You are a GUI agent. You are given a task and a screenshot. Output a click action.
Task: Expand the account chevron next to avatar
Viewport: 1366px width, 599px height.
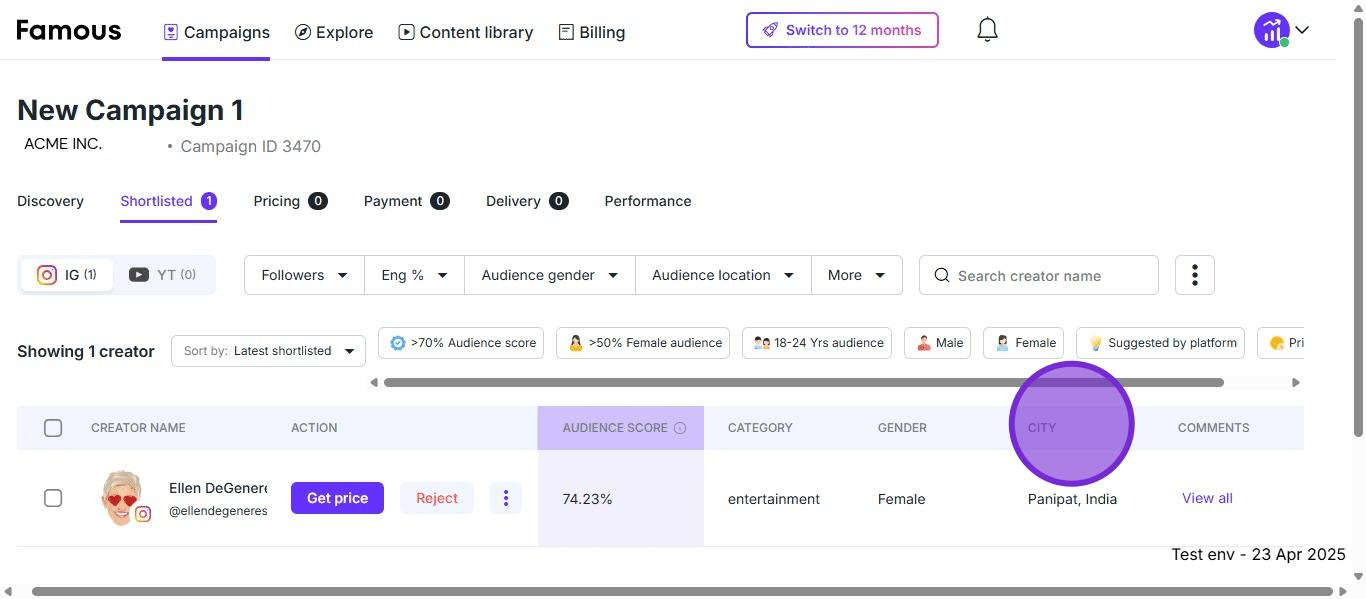coord(1302,30)
